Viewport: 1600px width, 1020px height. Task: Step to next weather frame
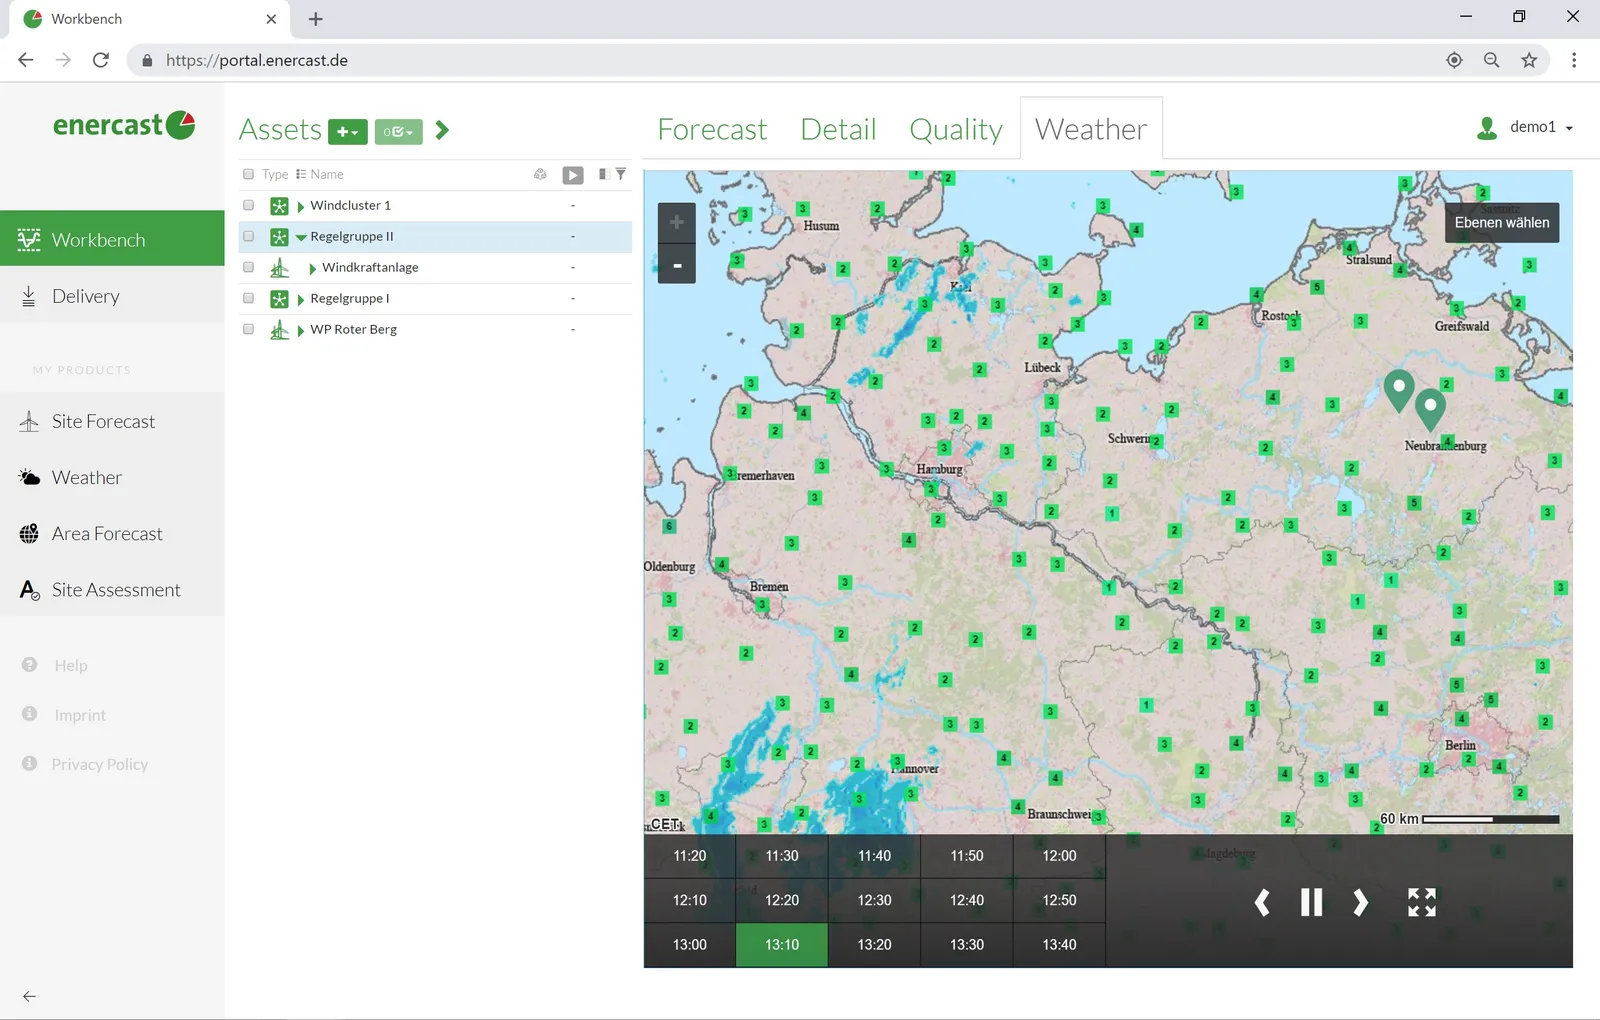1360,903
